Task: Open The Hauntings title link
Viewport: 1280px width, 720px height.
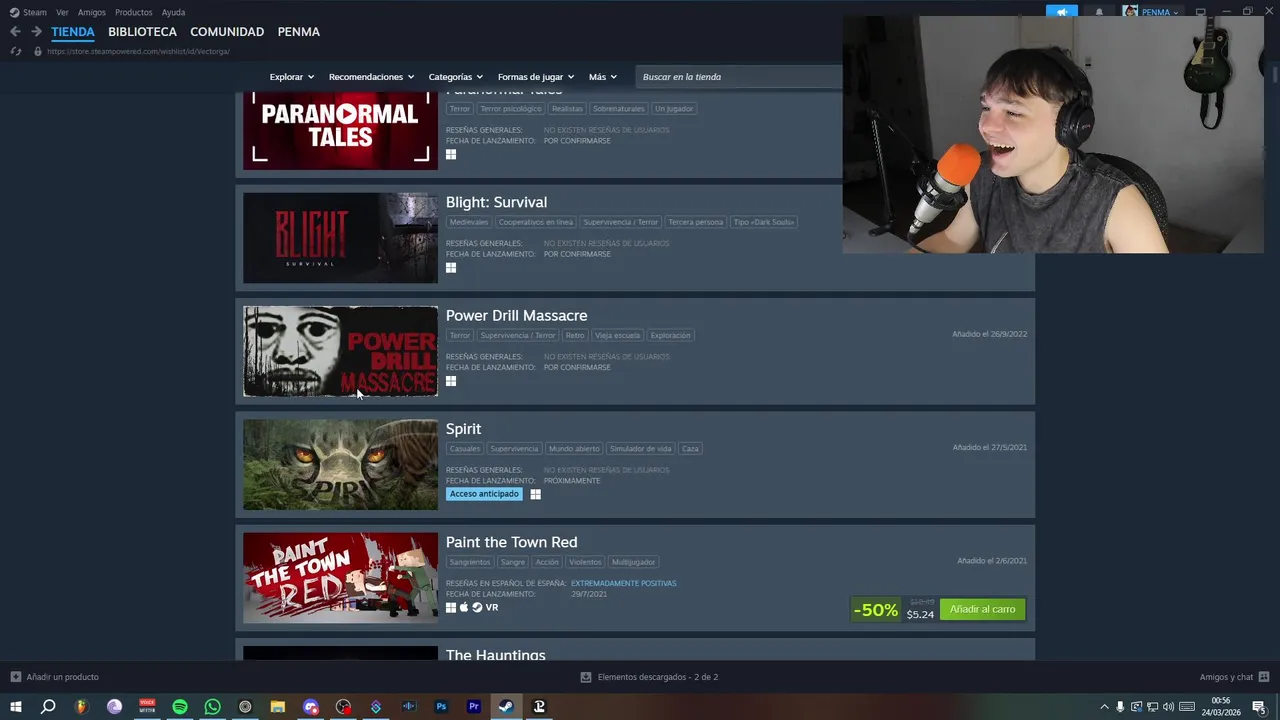Action: click(495, 655)
